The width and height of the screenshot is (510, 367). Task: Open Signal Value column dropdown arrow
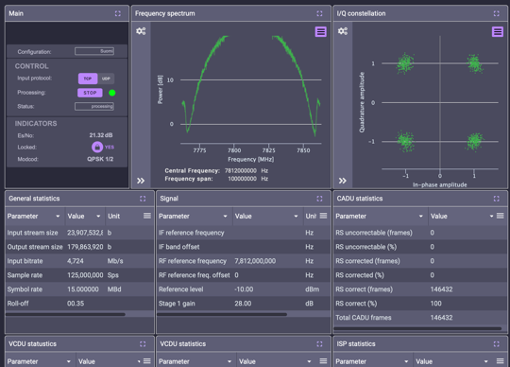(x=296, y=216)
